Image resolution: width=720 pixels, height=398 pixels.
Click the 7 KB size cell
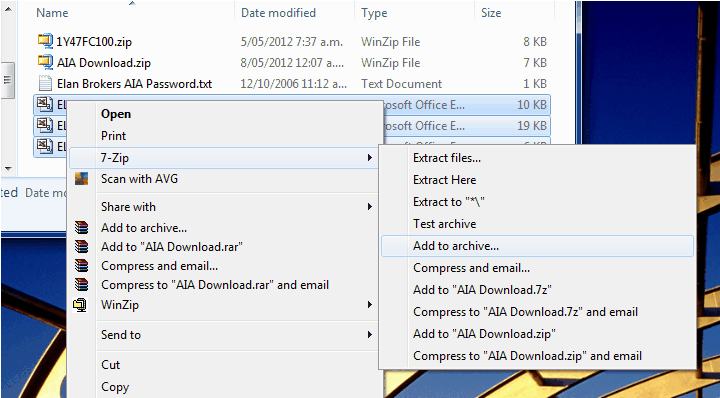coord(535,63)
